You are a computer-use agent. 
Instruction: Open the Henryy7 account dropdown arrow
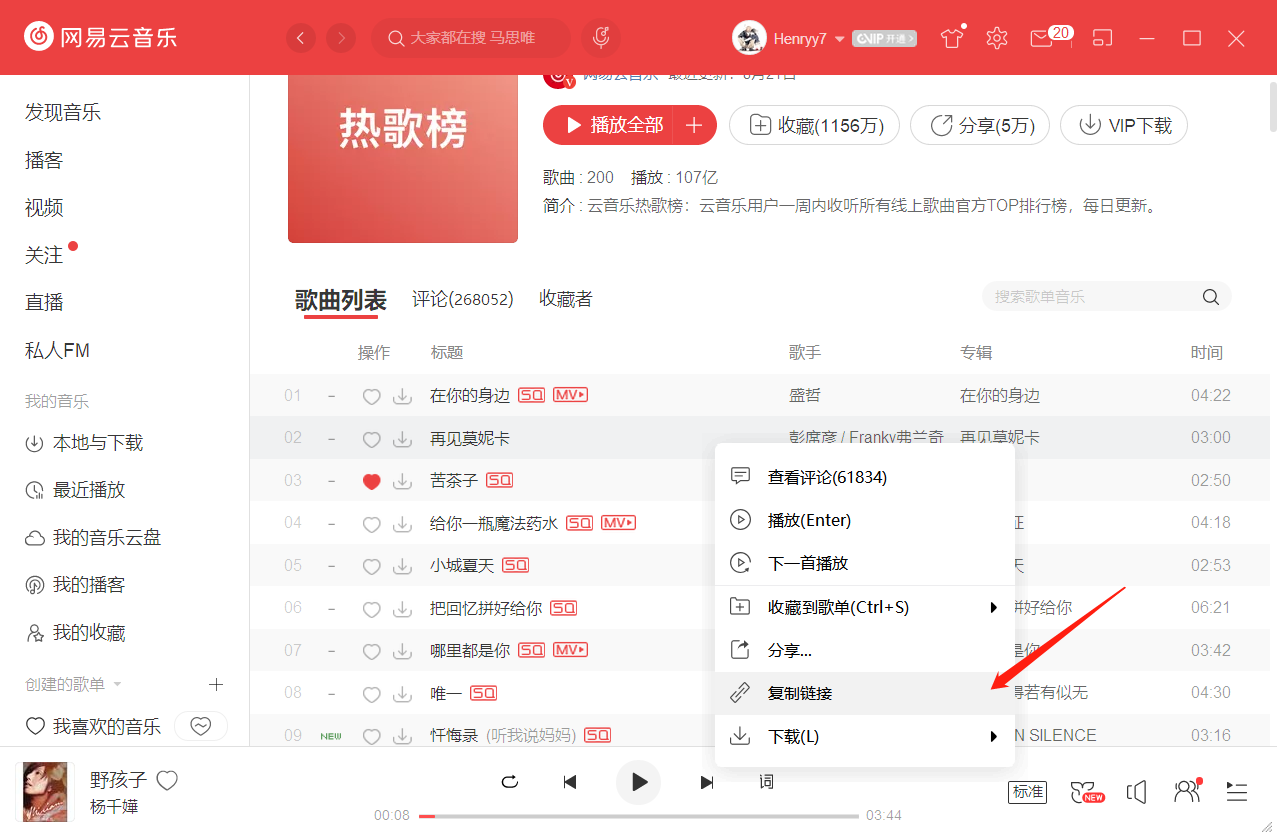[839, 39]
